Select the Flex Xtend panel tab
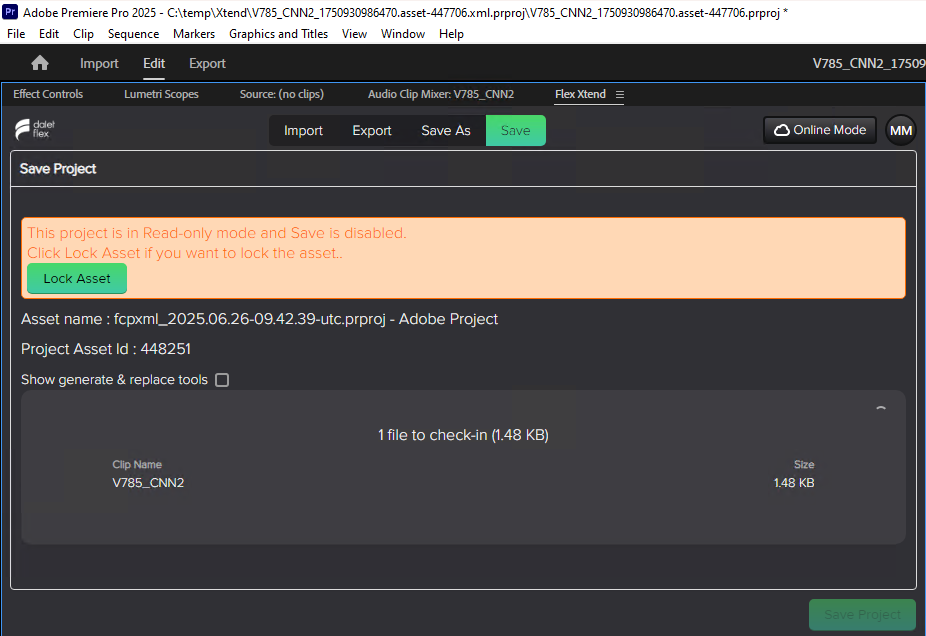 [x=581, y=94]
